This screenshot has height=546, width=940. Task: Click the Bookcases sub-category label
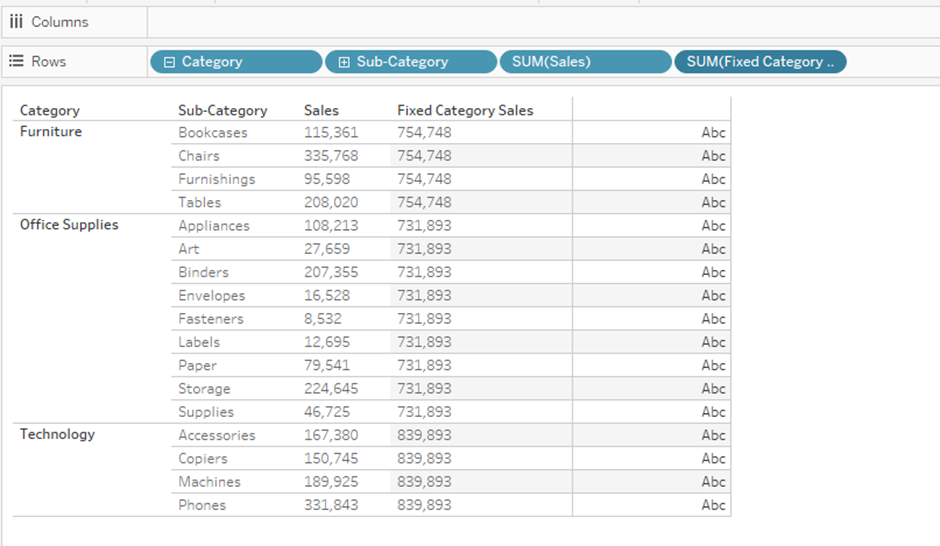(x=212, y=132)
